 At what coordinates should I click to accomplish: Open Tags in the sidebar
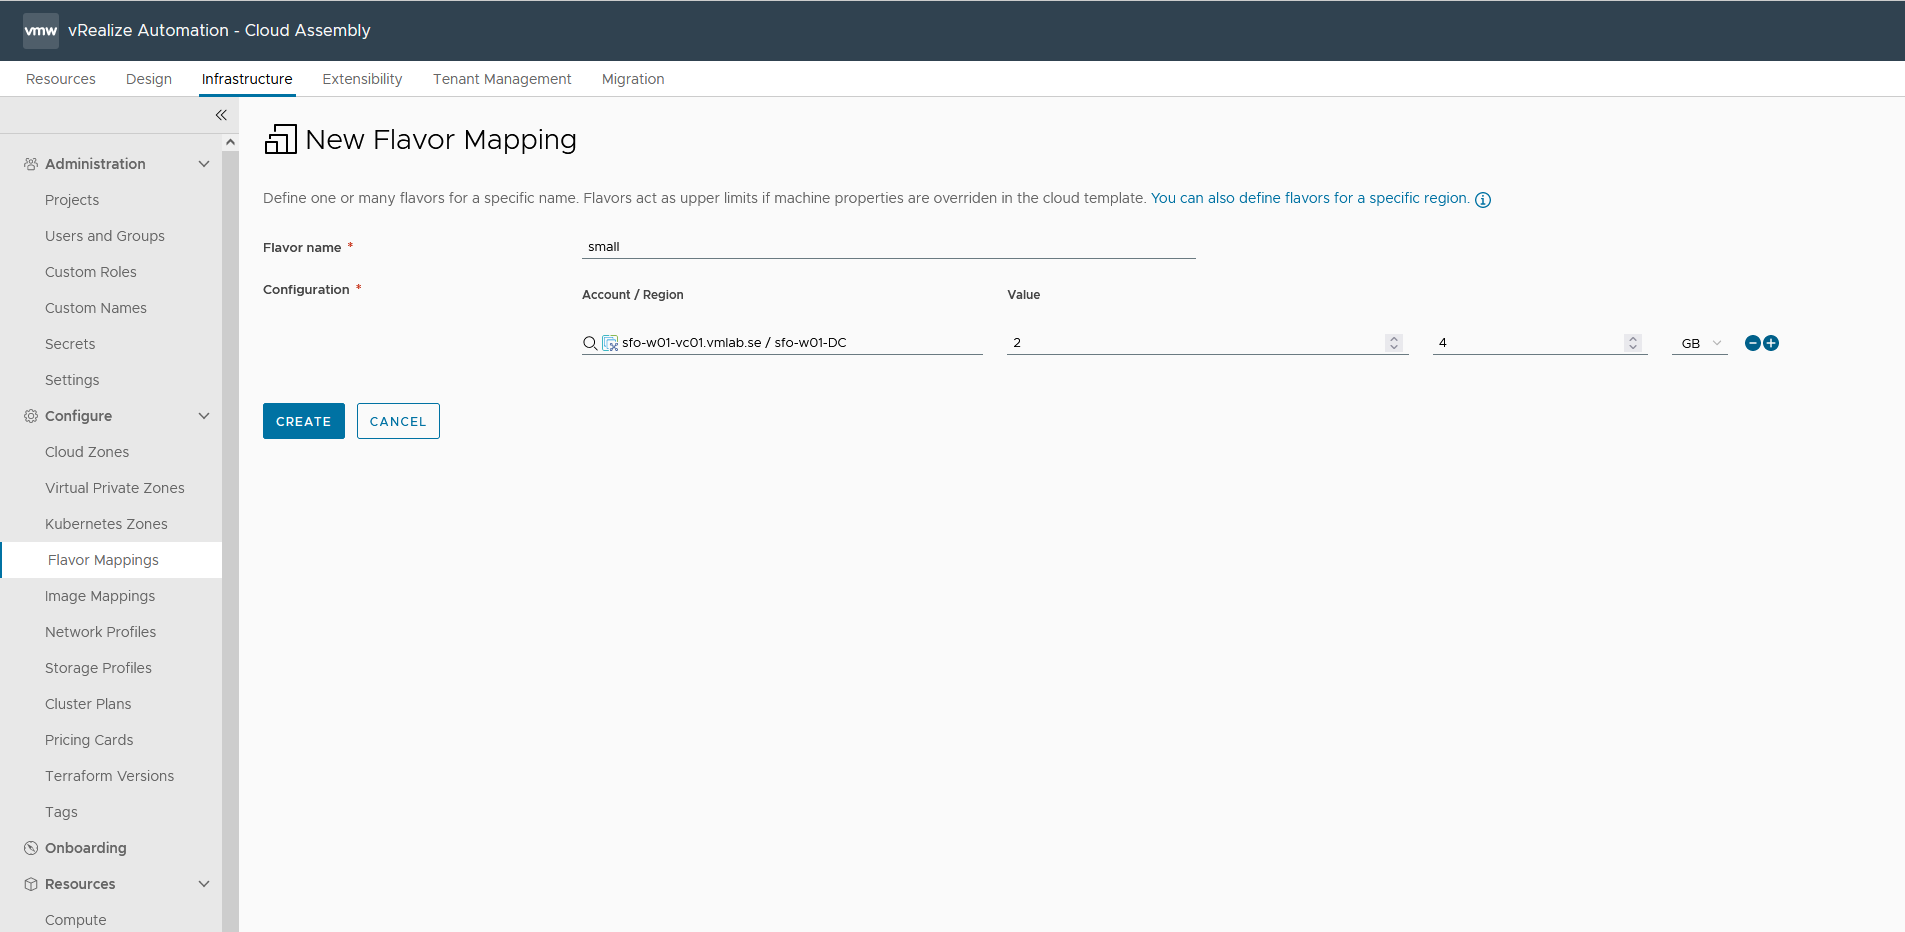[61, 812]
